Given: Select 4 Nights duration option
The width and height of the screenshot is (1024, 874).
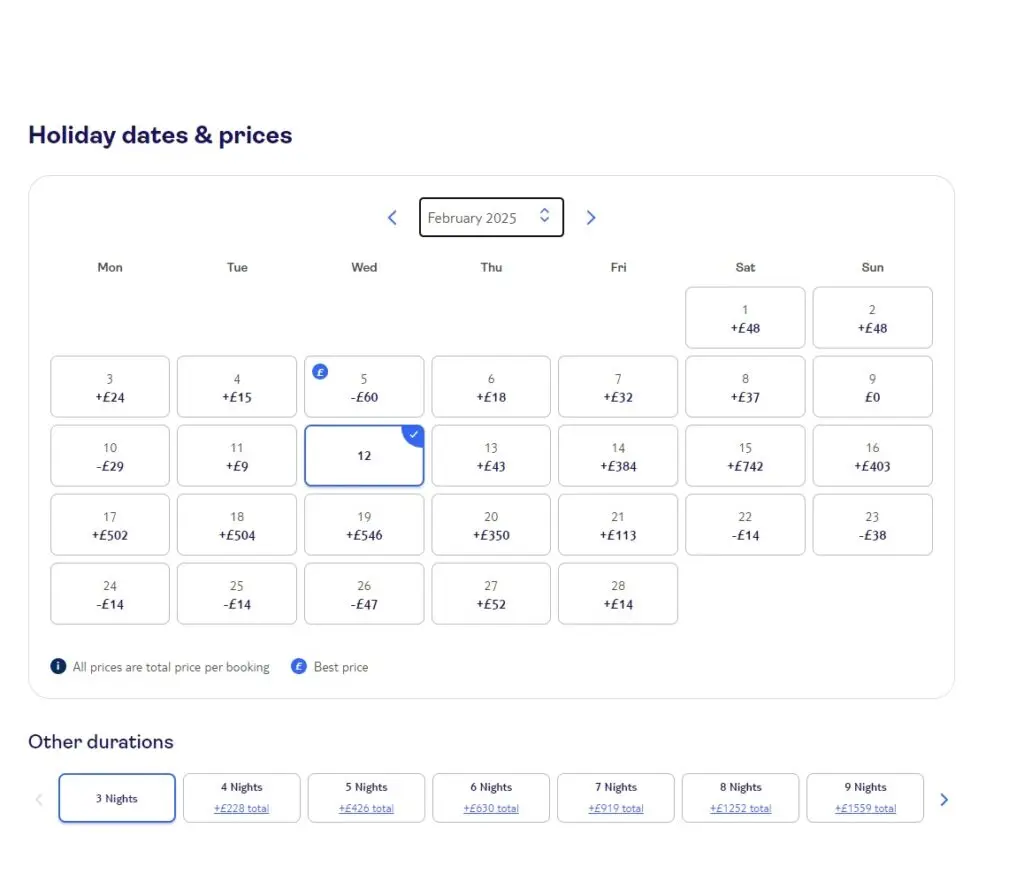Looking at the screenshot, I should tap(242, 798).
